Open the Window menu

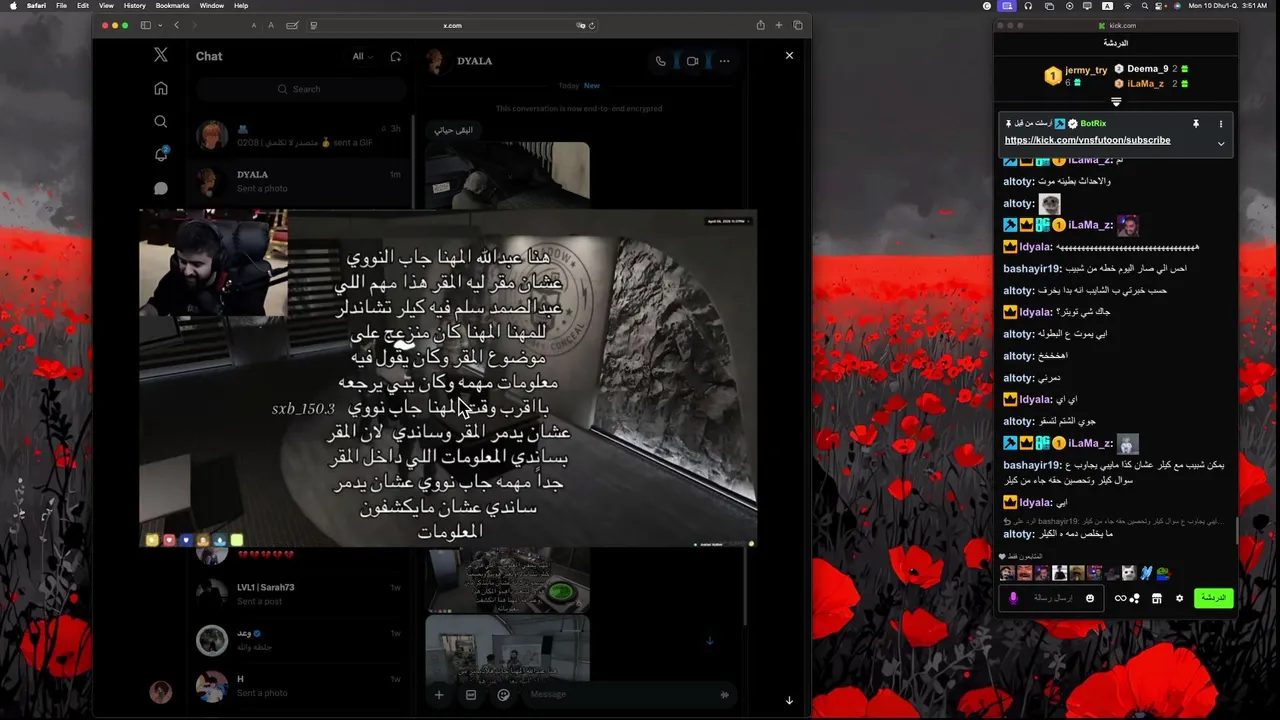212,6
